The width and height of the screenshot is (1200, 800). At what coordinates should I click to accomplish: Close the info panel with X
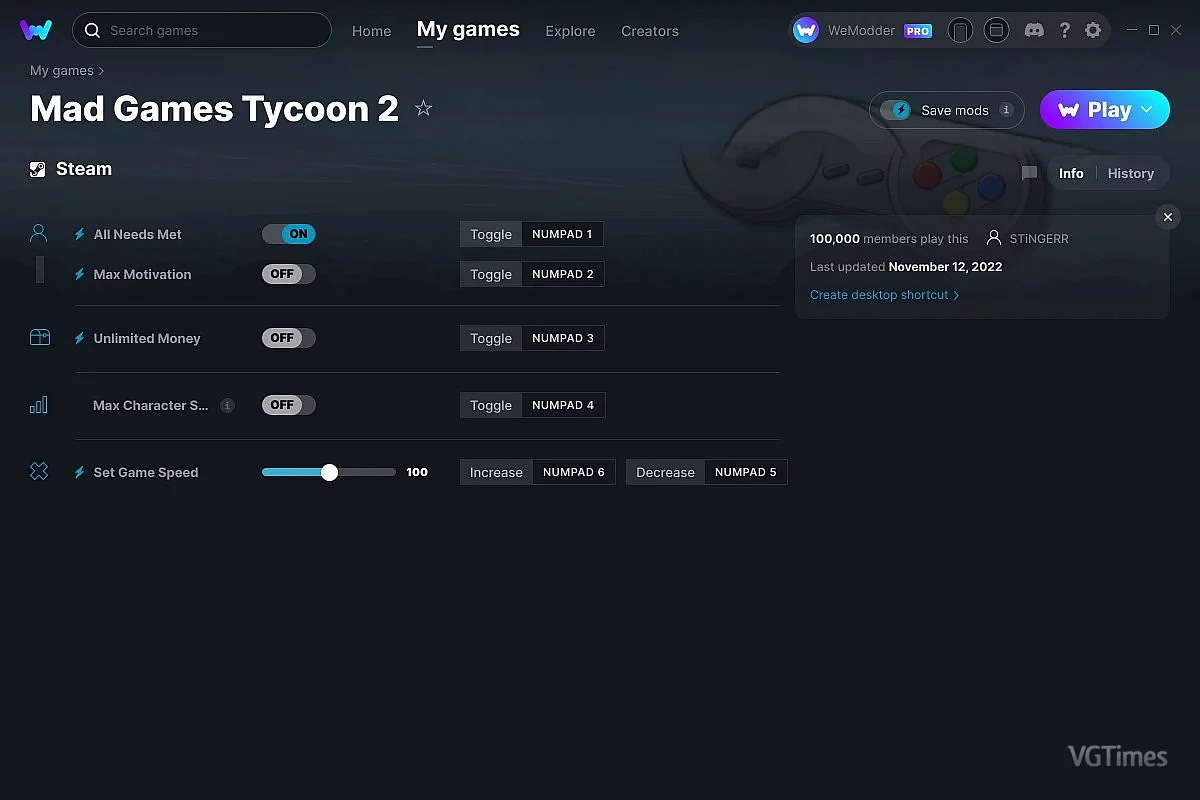tap(1167, 217)
